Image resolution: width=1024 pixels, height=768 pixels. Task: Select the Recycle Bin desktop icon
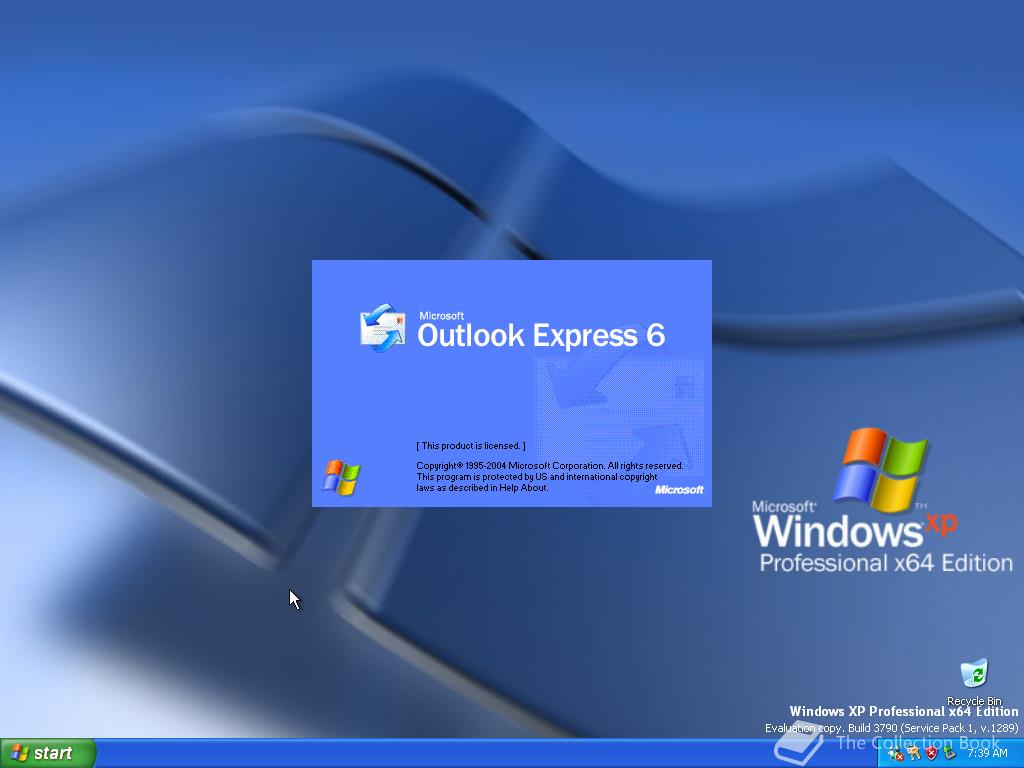974,682
